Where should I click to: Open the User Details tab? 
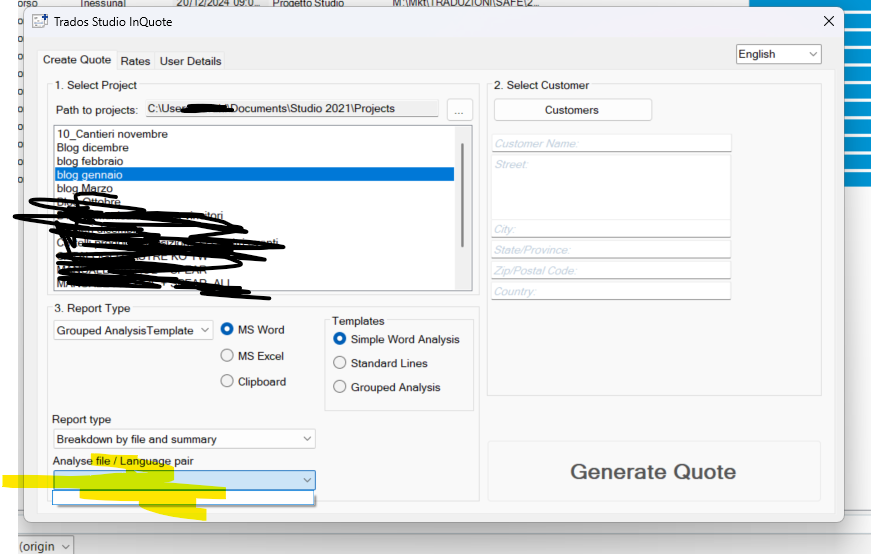click(x=190, y=61)
